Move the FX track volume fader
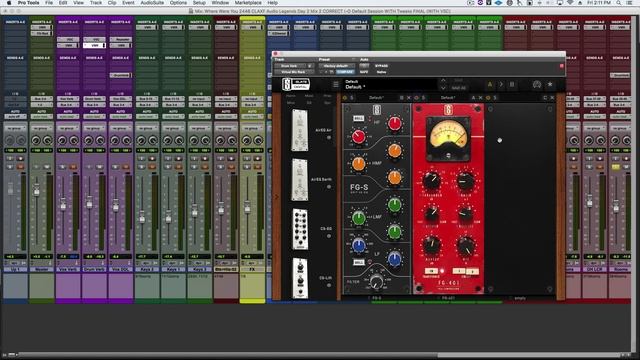The image size is (640, 360). pos(247,207)
